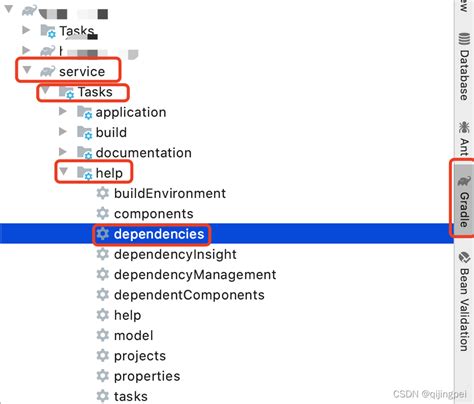Collapse the service project node
474x404 pixels.
click(x=27, y=70)
